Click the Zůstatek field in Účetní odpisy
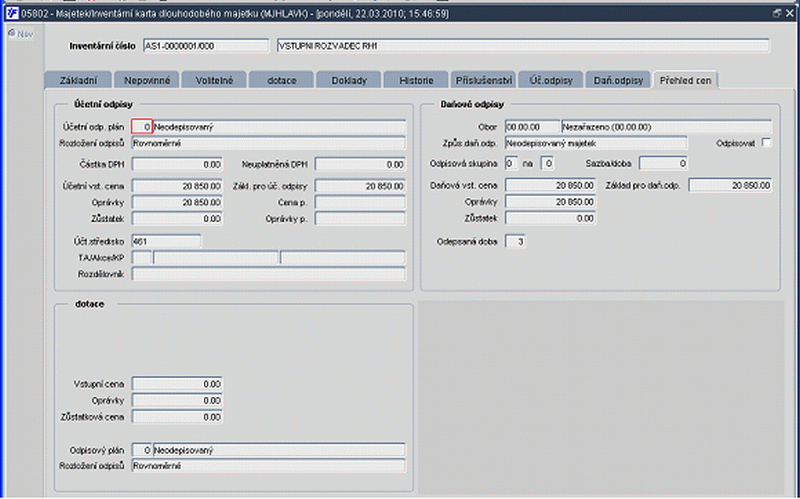This screenshot has height=499, width=800. pyautogui.click(x=177, y=219)
